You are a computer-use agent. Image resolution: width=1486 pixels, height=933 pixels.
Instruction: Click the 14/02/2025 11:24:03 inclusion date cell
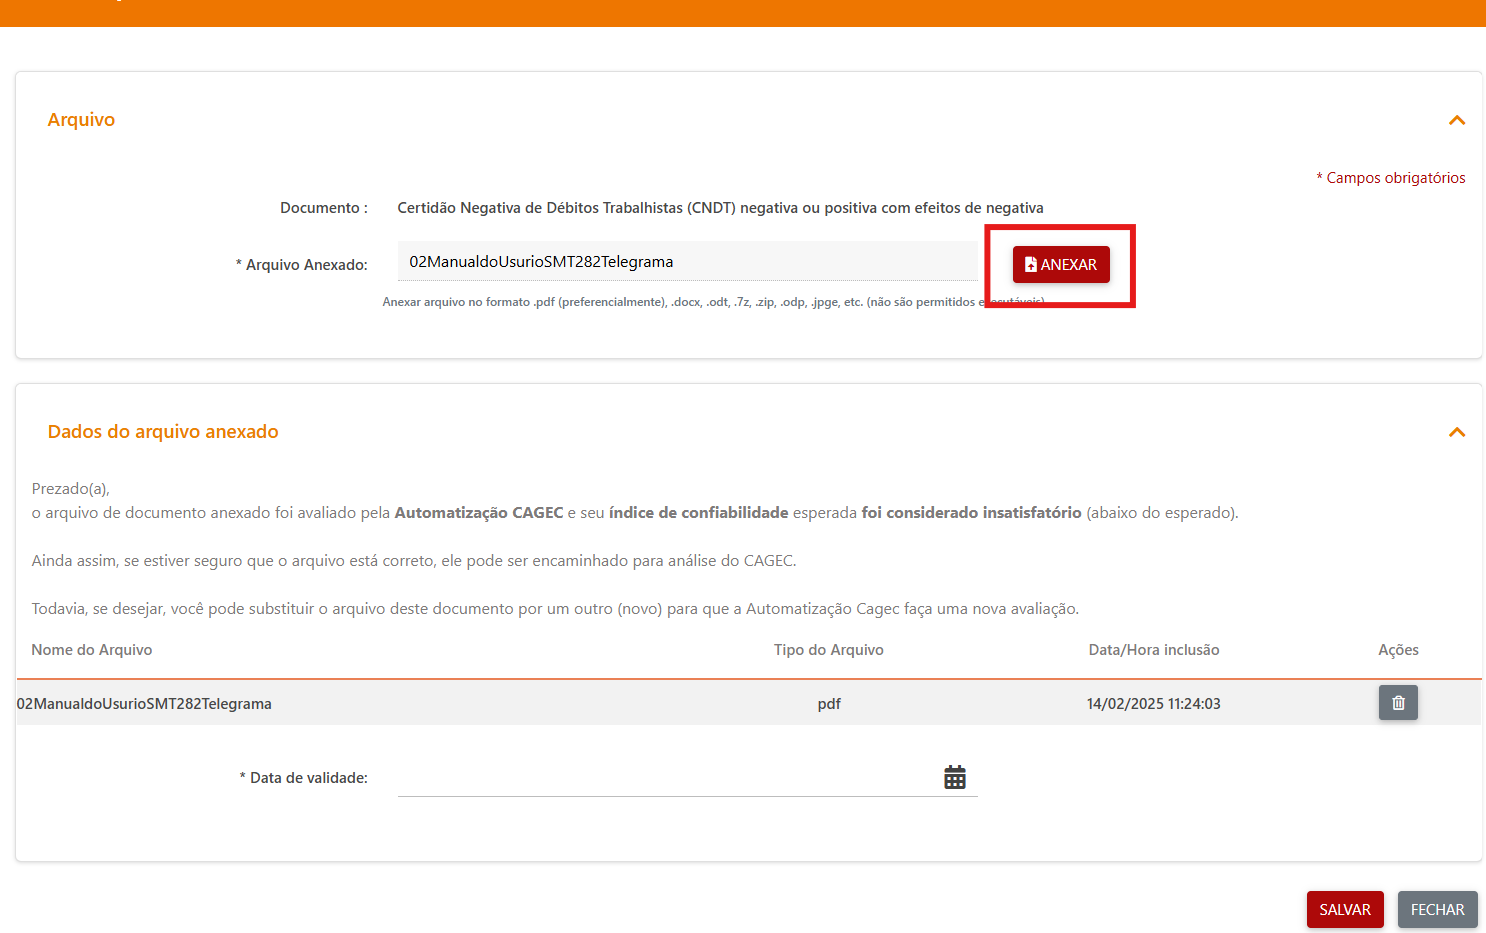click(1153, 704)
